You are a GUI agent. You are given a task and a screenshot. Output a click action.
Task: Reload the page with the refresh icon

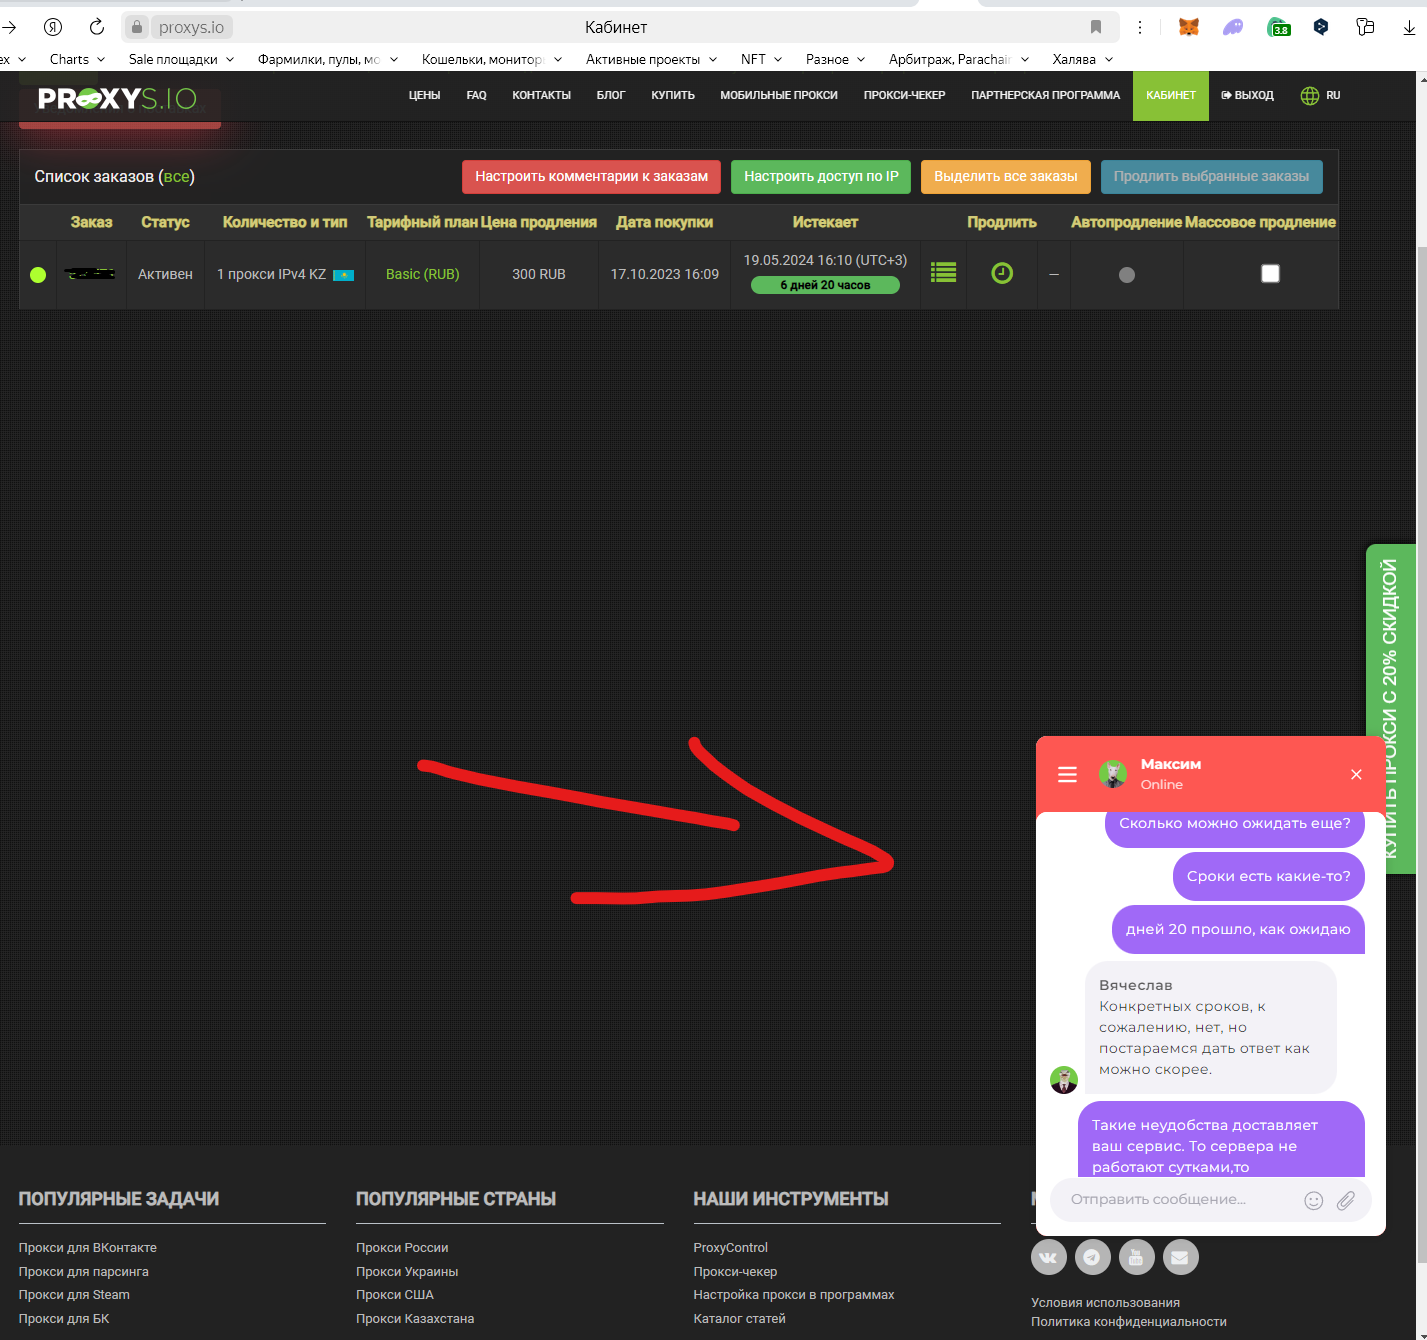click(x=97, y=27)
